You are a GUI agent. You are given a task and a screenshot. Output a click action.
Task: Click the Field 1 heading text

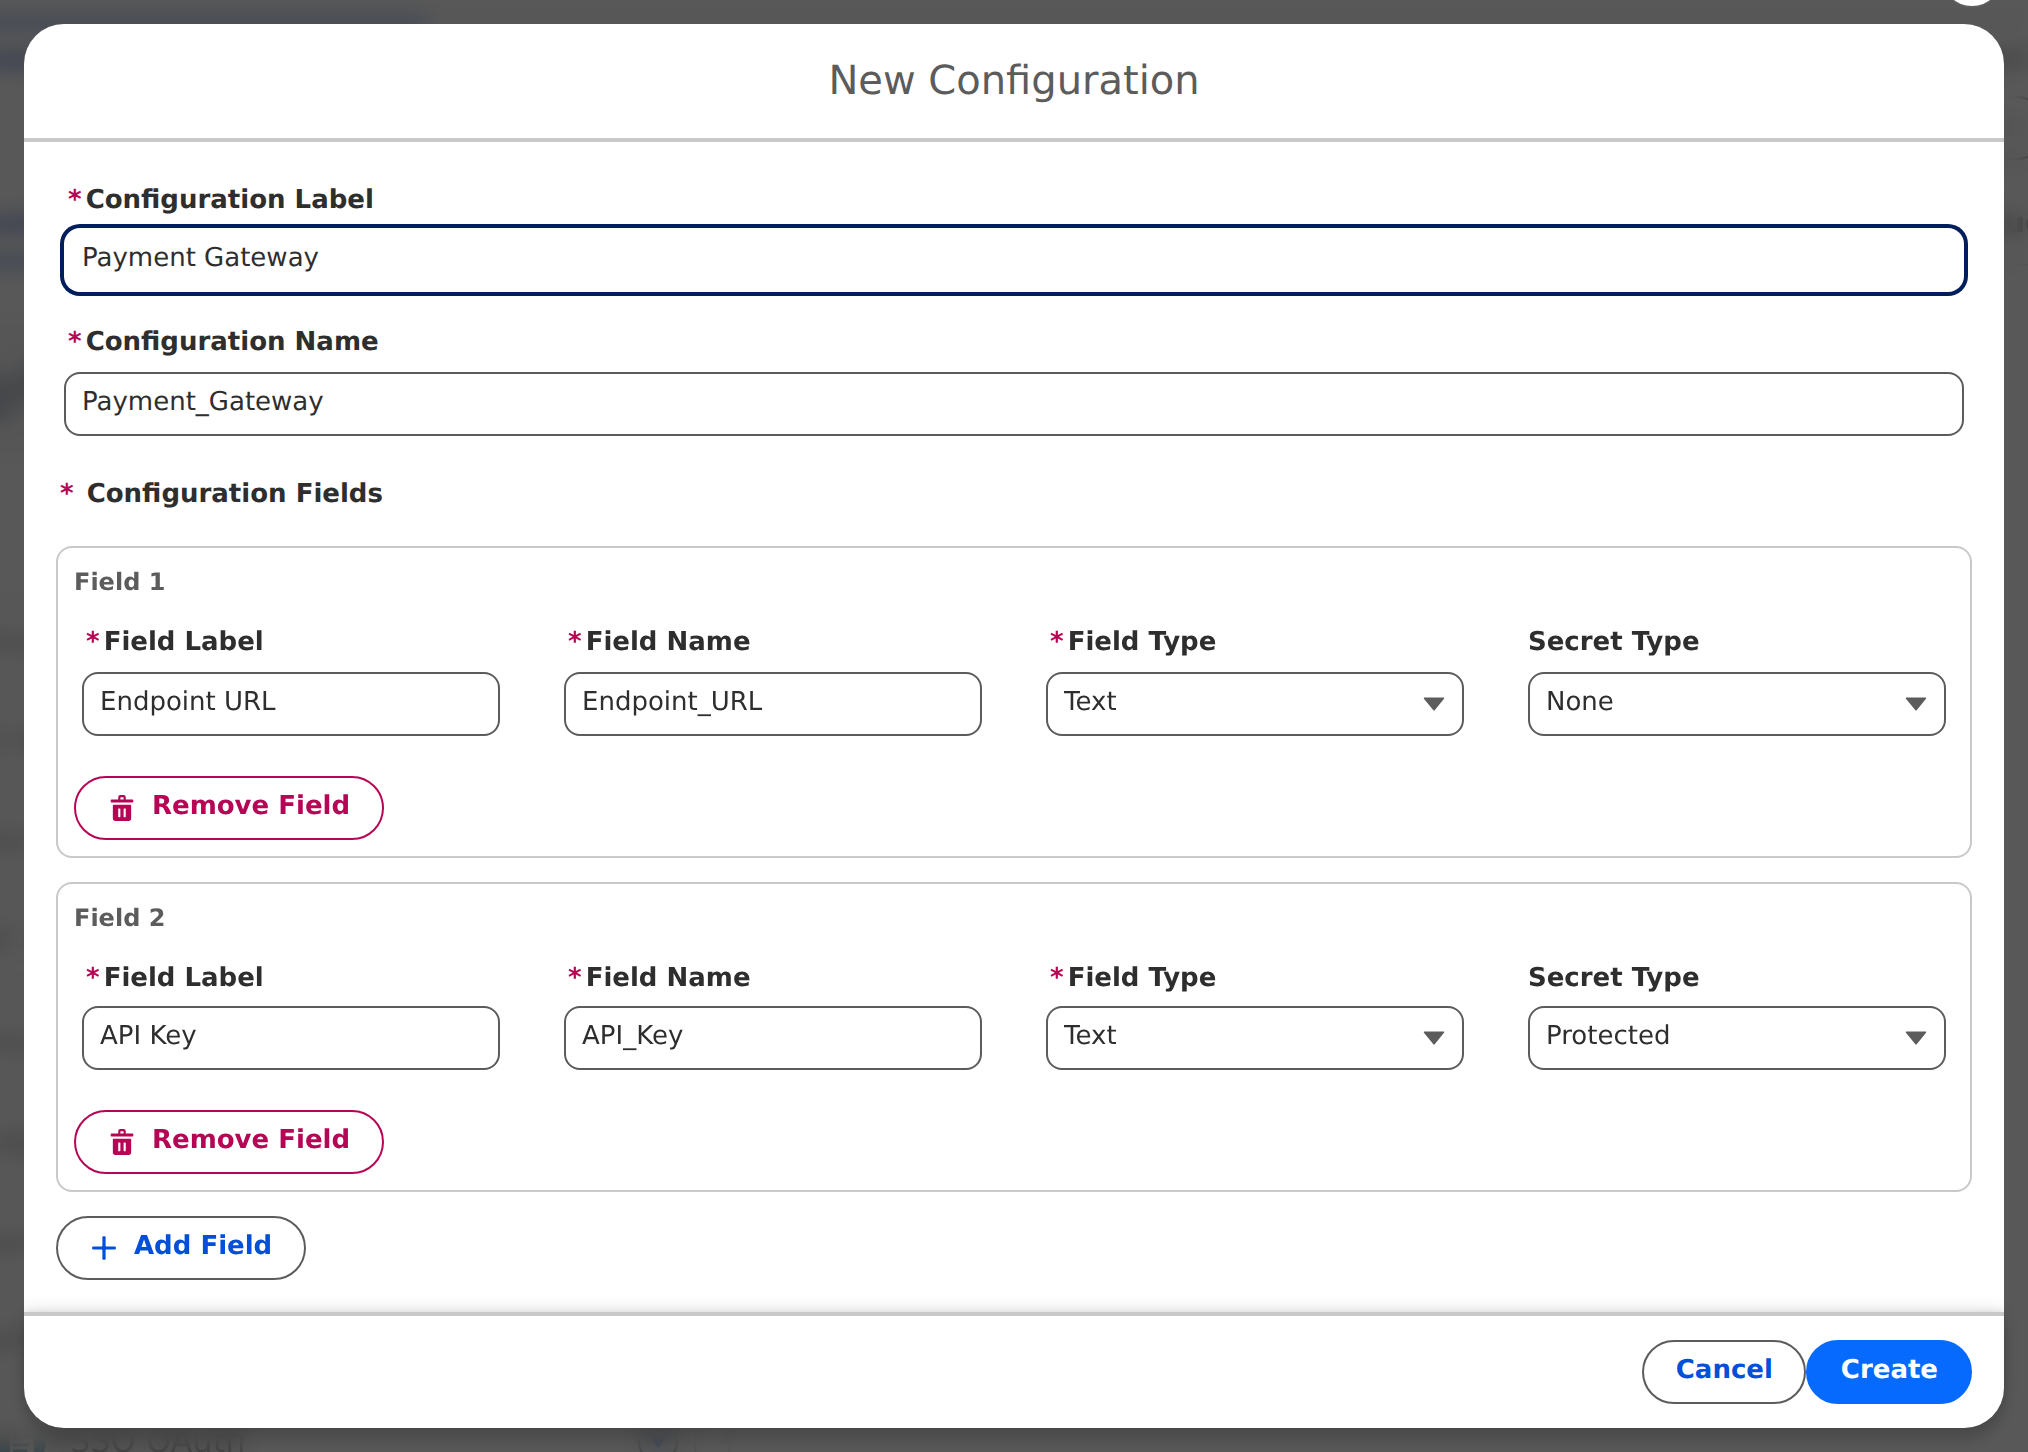click(x=119, y=581)
